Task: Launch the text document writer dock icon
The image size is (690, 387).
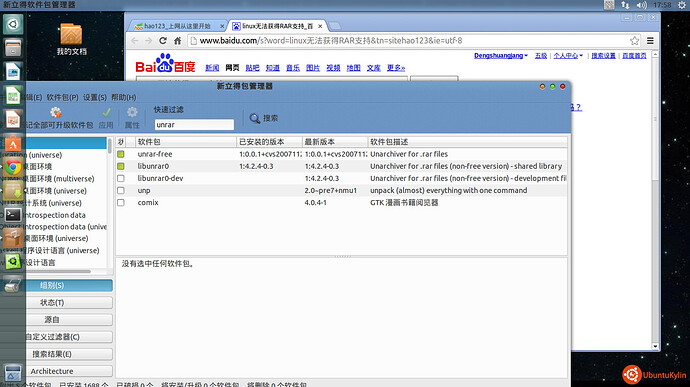Action: pyautogui.click(x=13, y=72)
